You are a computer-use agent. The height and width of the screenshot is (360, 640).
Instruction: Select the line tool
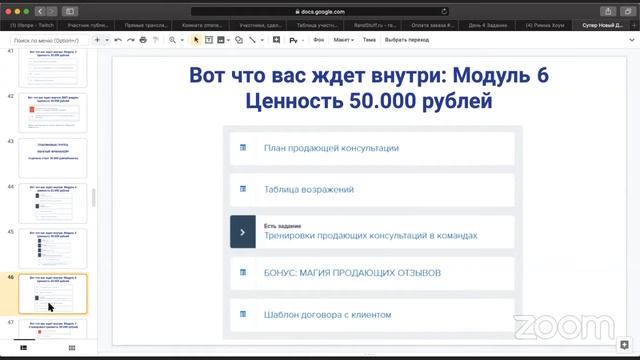pyautogui.click(x=252, y=40)
